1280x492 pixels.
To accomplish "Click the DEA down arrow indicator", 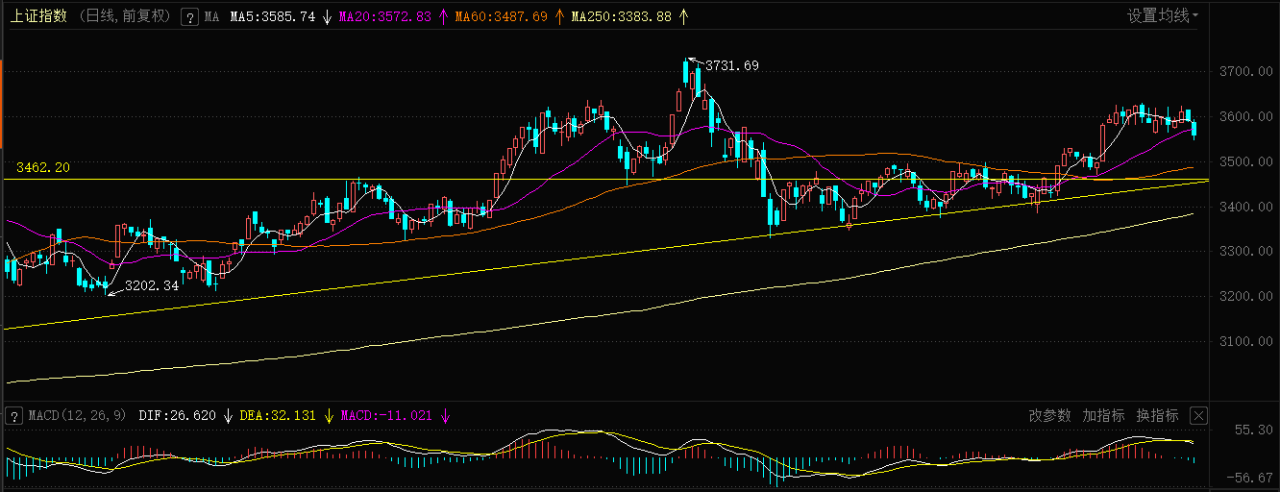I will click(328, 415).
